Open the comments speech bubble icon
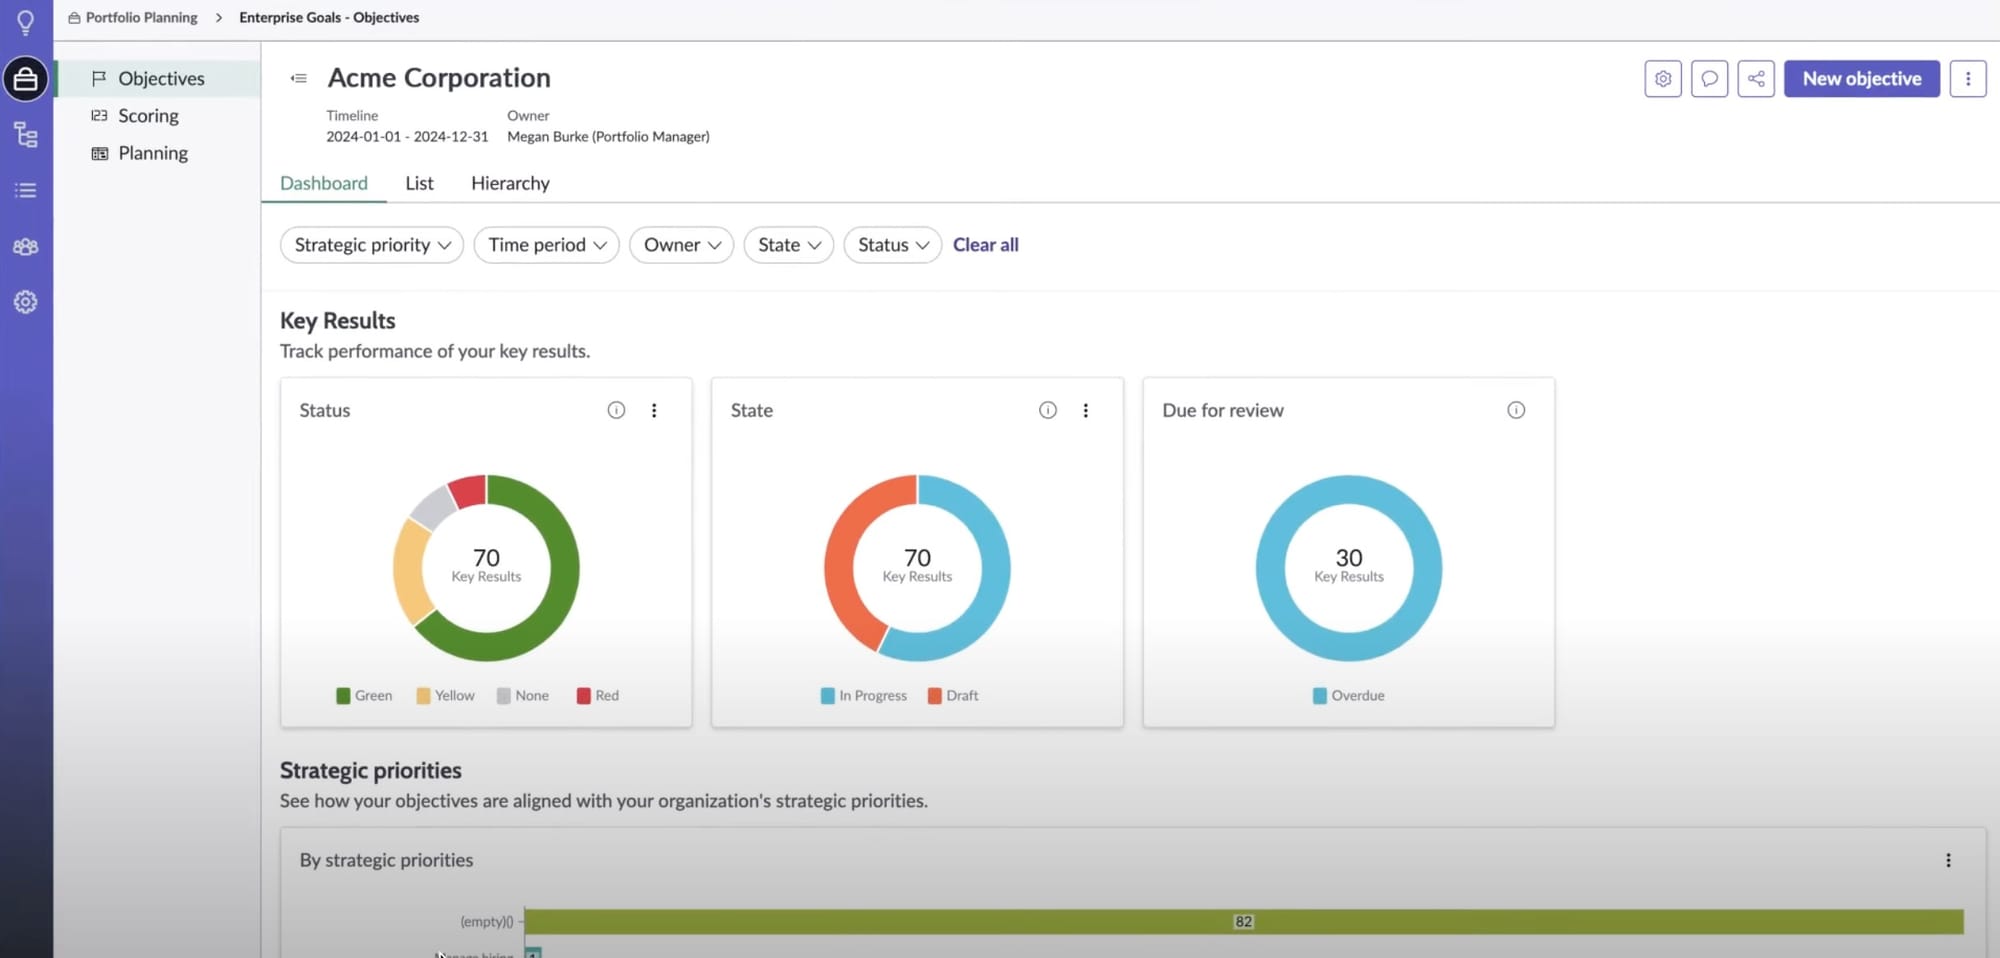 click(x=1710, y=79)
